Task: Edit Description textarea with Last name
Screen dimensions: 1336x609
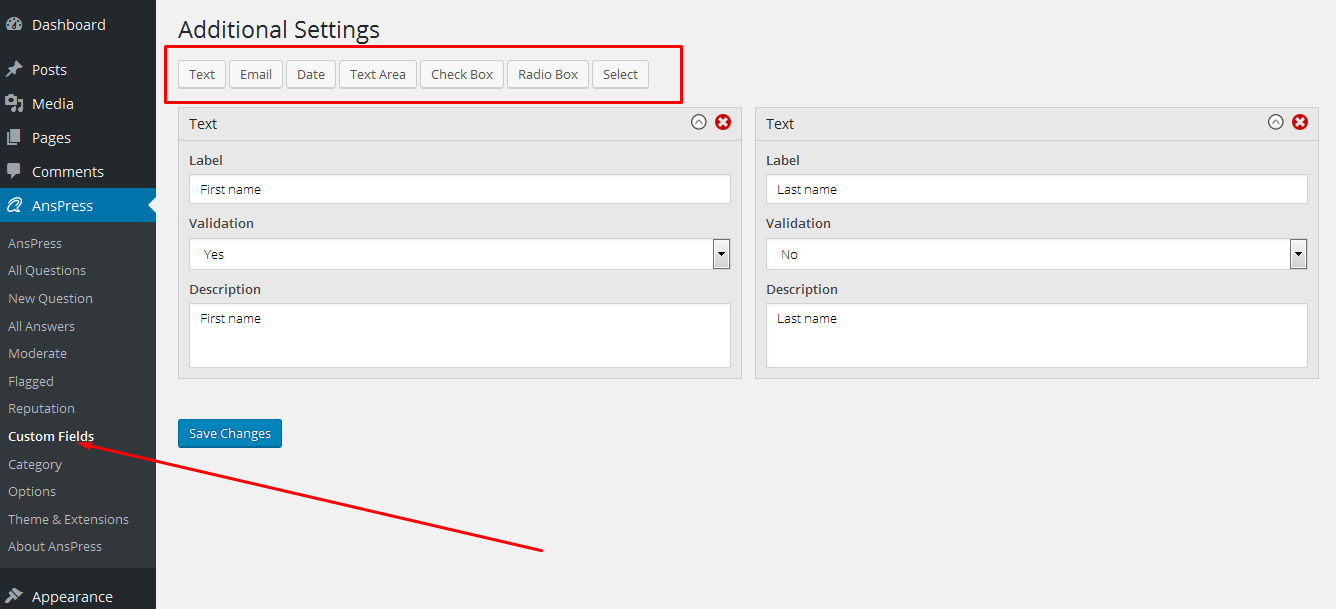Action: [x=1037, y=335]
